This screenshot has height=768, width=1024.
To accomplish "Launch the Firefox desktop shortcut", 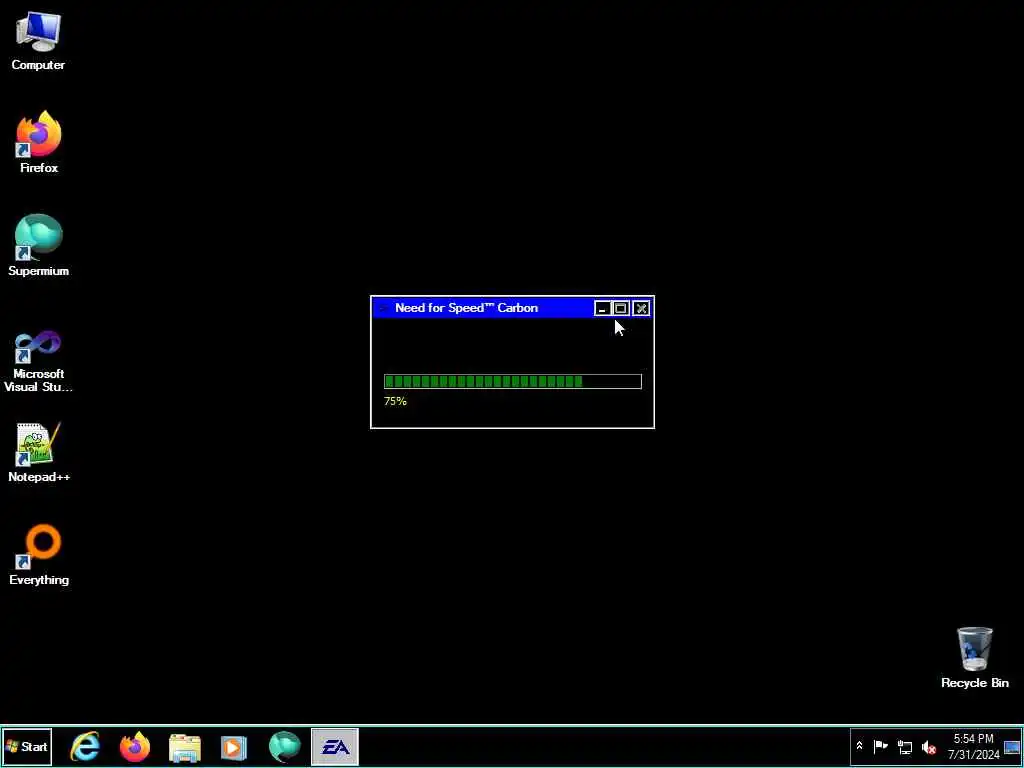I will click(39, 142).
